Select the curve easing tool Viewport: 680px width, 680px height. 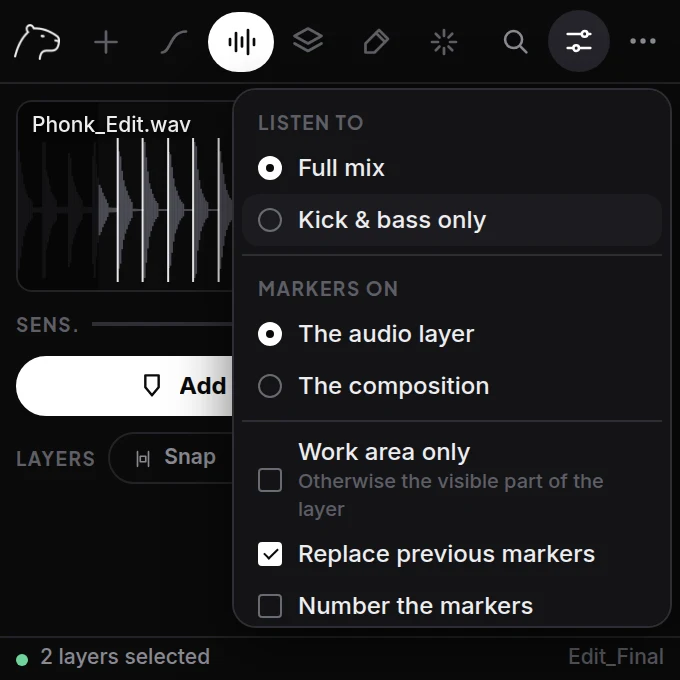click(174, 42)
